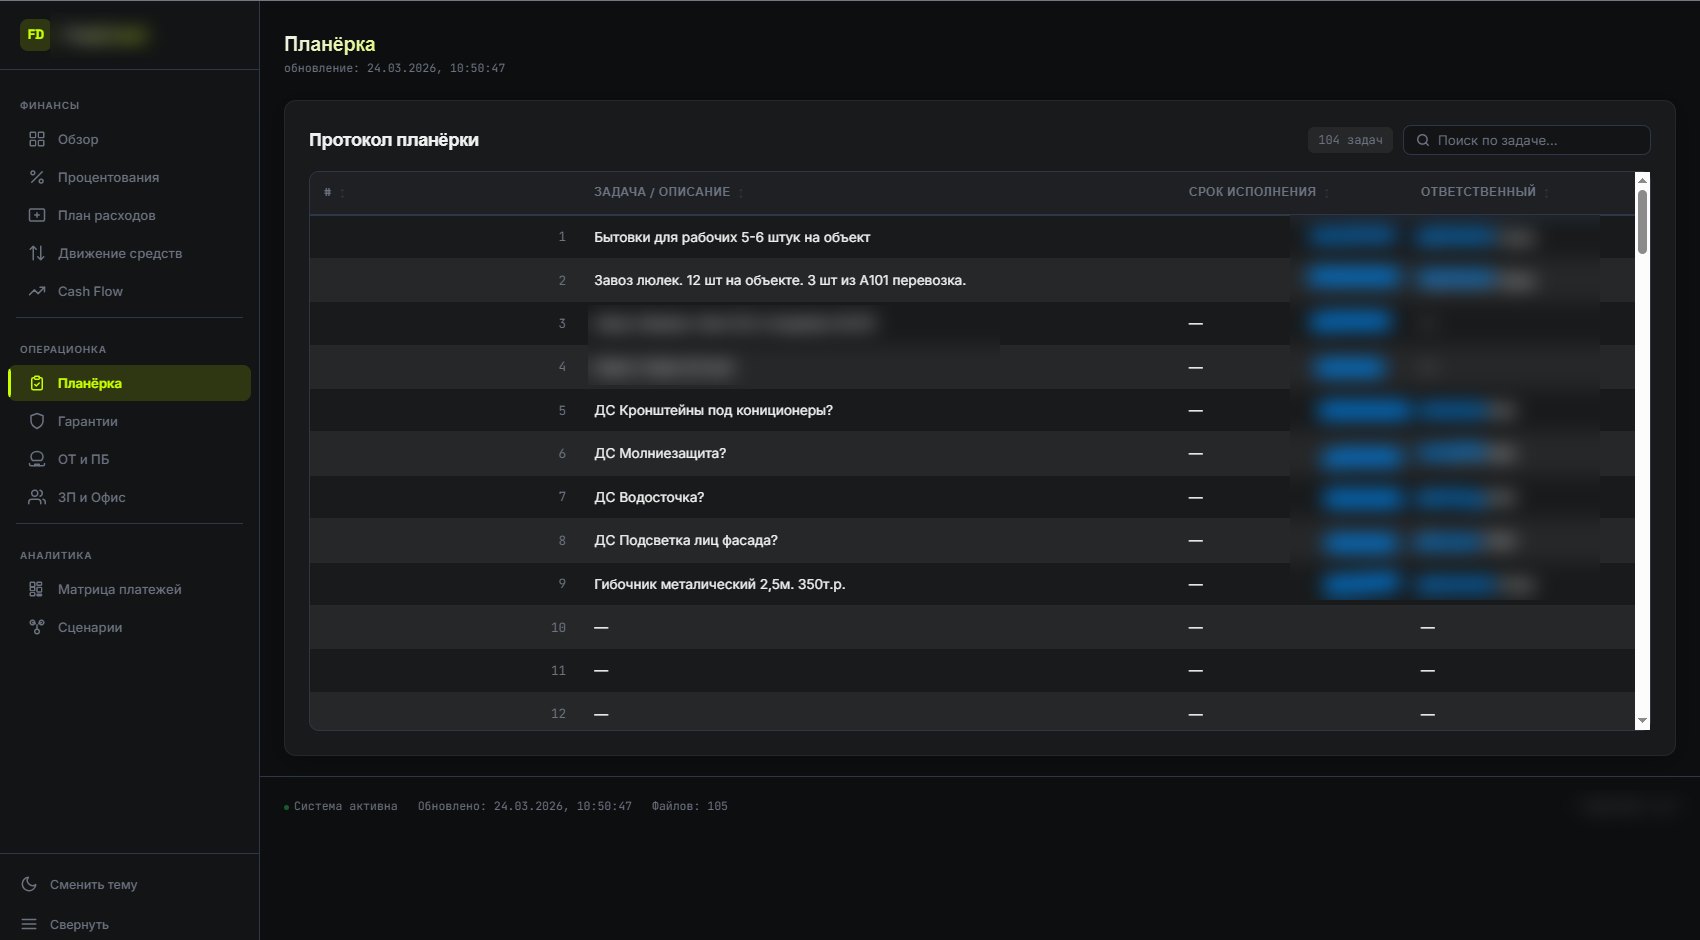Click the '104 задач' counter badge
1700x940 pixels.
pyautogui.click(x=1350, y=140)
